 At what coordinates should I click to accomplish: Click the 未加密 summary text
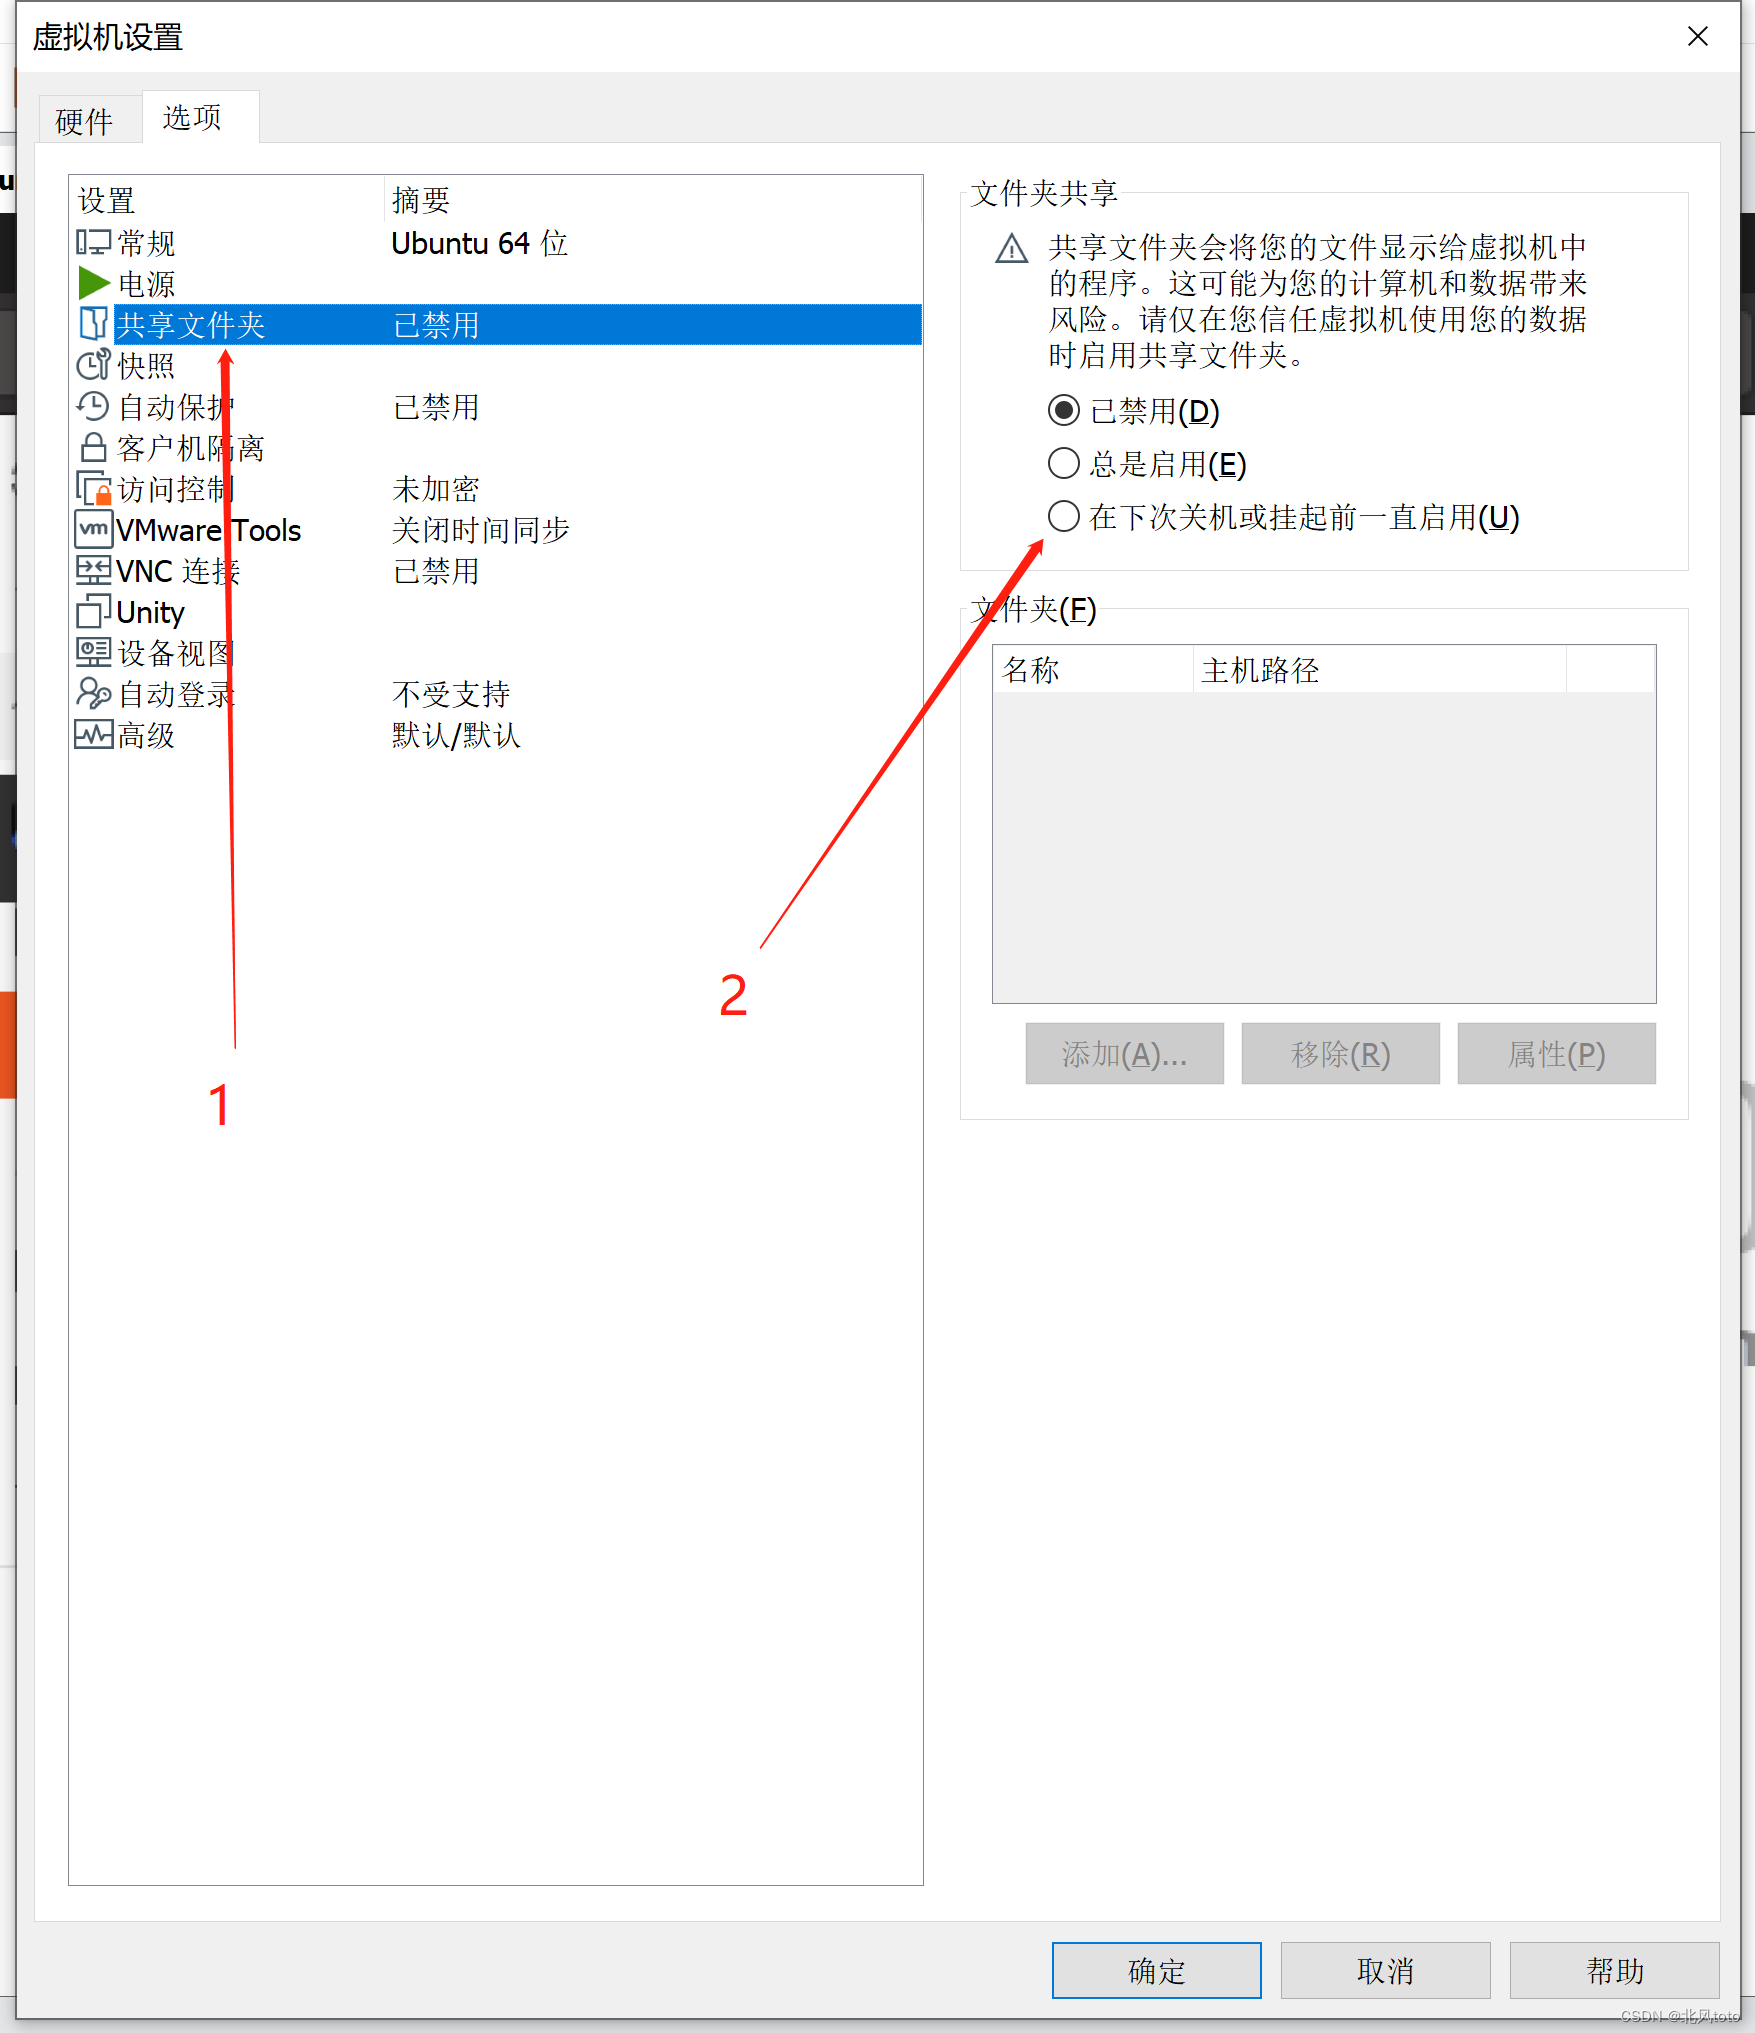point(436,489)
